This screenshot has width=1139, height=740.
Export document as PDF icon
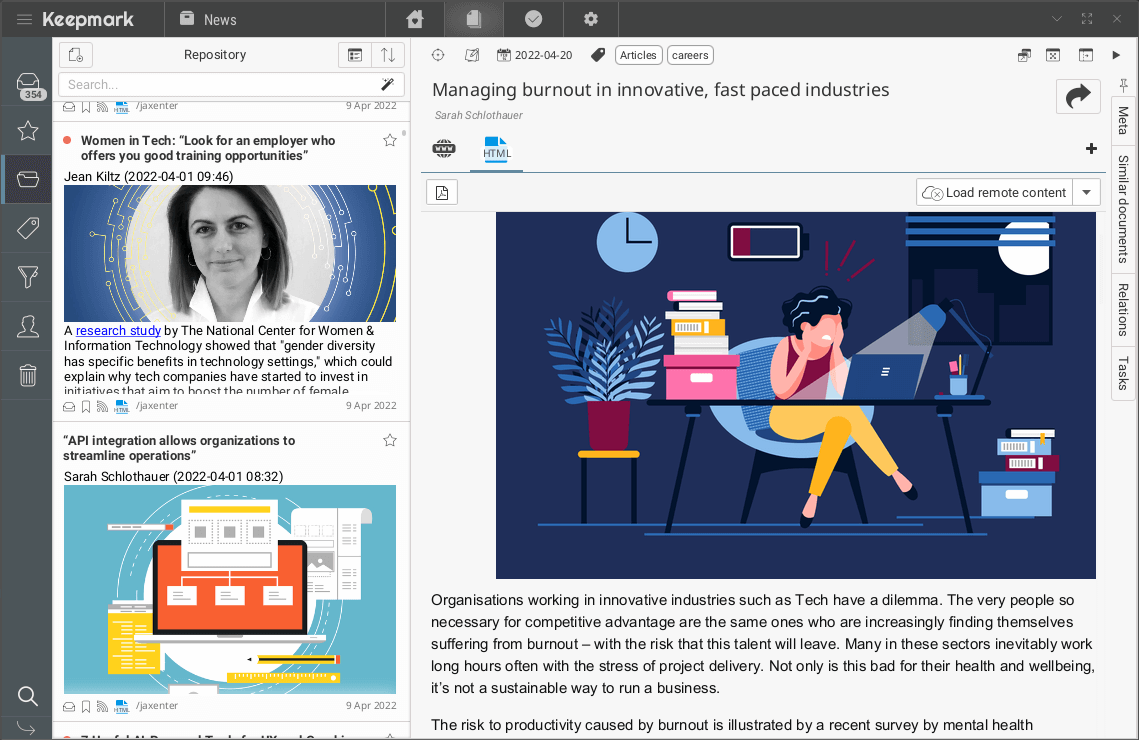coord(442,192)
